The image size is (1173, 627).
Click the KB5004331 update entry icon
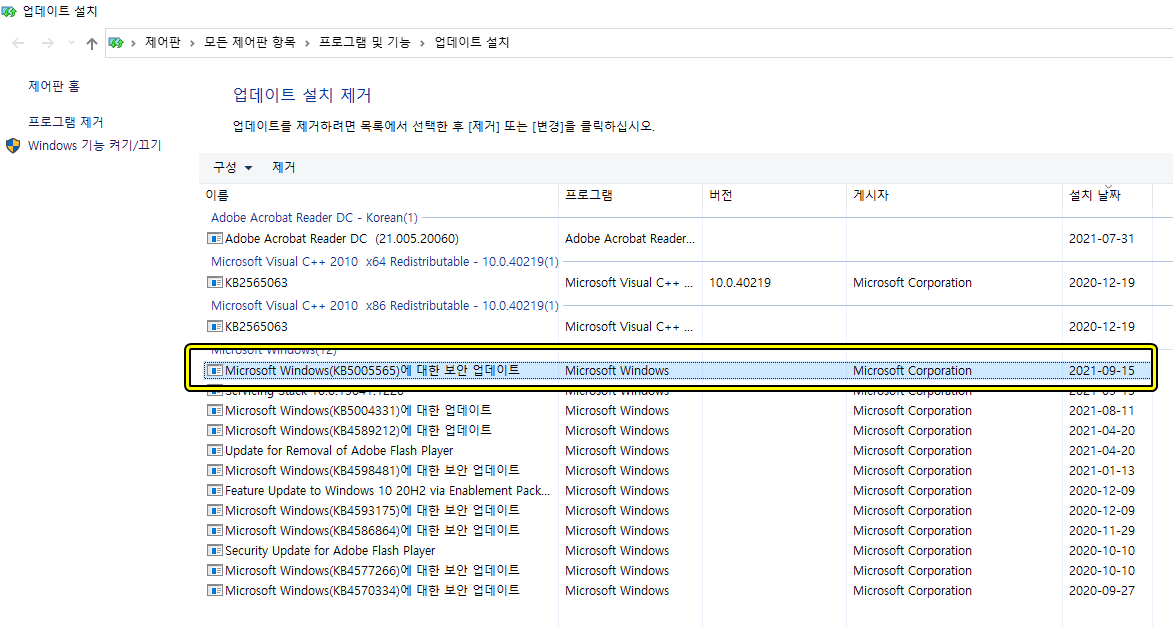[x=215, y=410]
